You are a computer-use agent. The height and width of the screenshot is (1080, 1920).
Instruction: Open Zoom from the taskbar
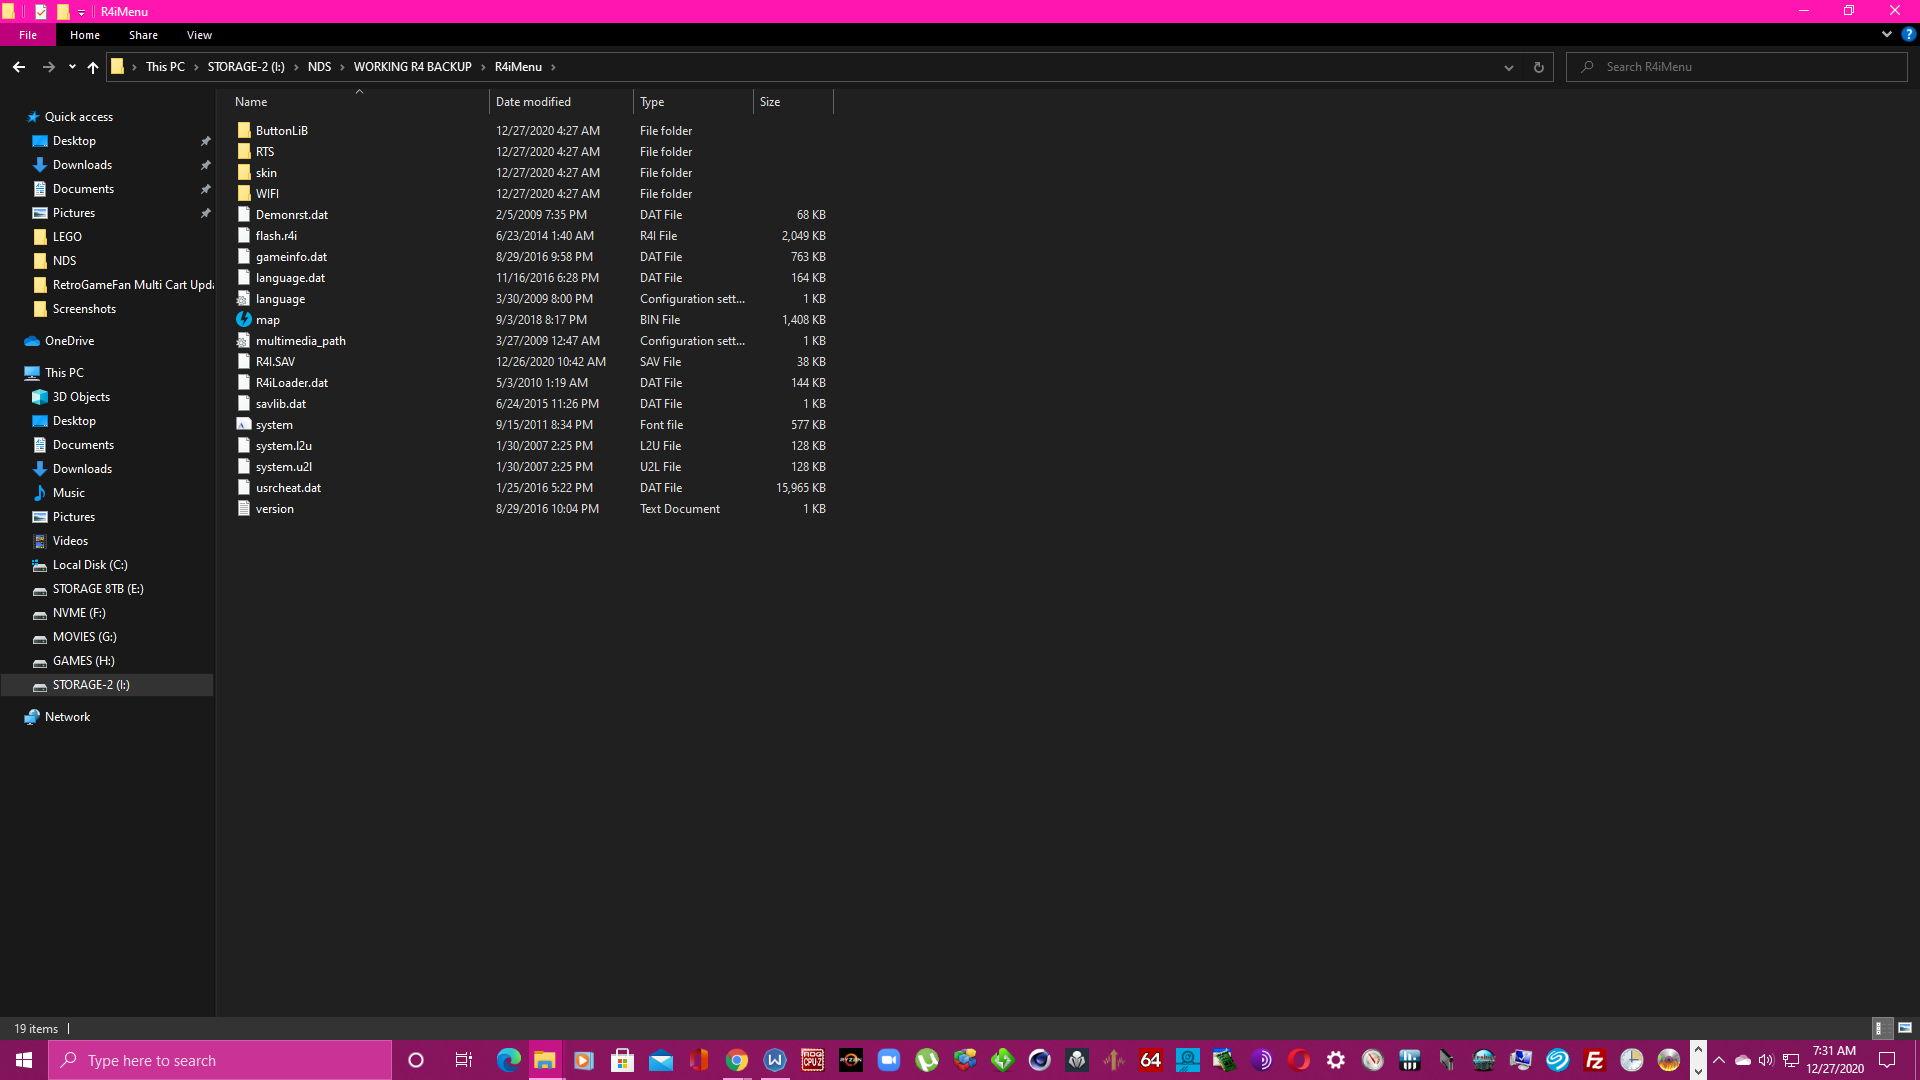pyautogui.click(x=889, y=1060)
